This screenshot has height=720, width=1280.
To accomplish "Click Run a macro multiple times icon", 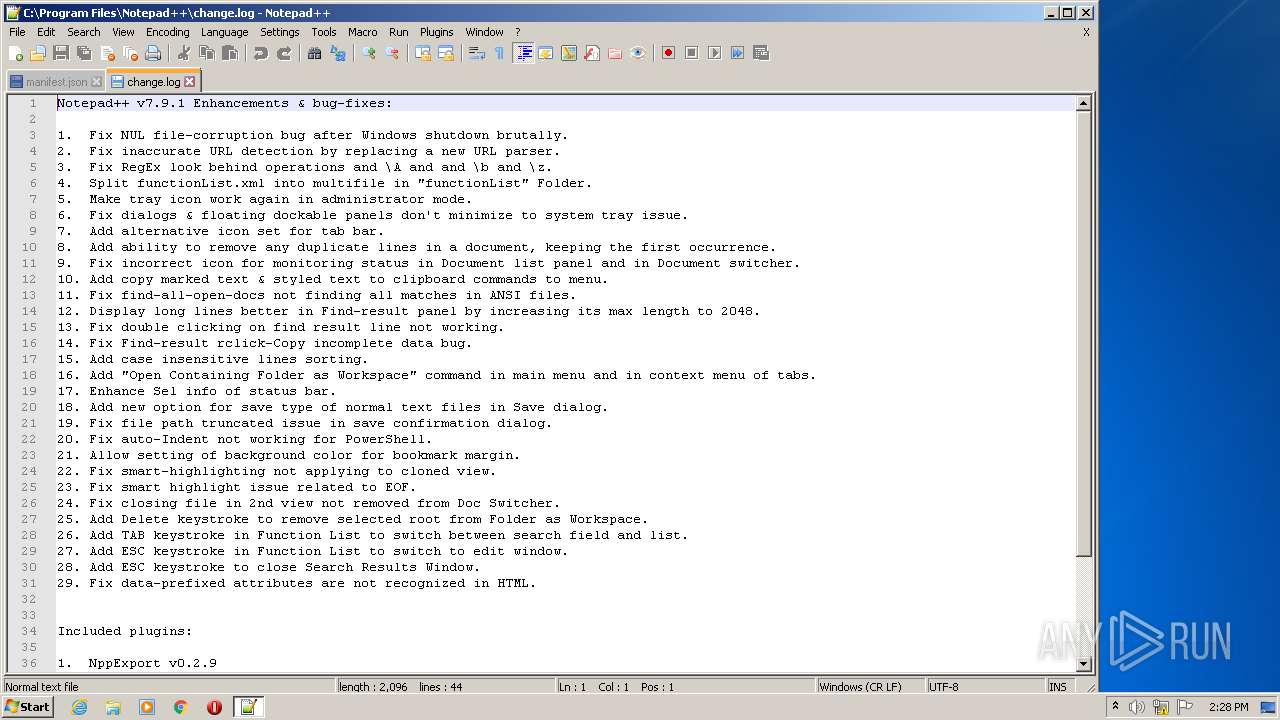I will [737, 53].
